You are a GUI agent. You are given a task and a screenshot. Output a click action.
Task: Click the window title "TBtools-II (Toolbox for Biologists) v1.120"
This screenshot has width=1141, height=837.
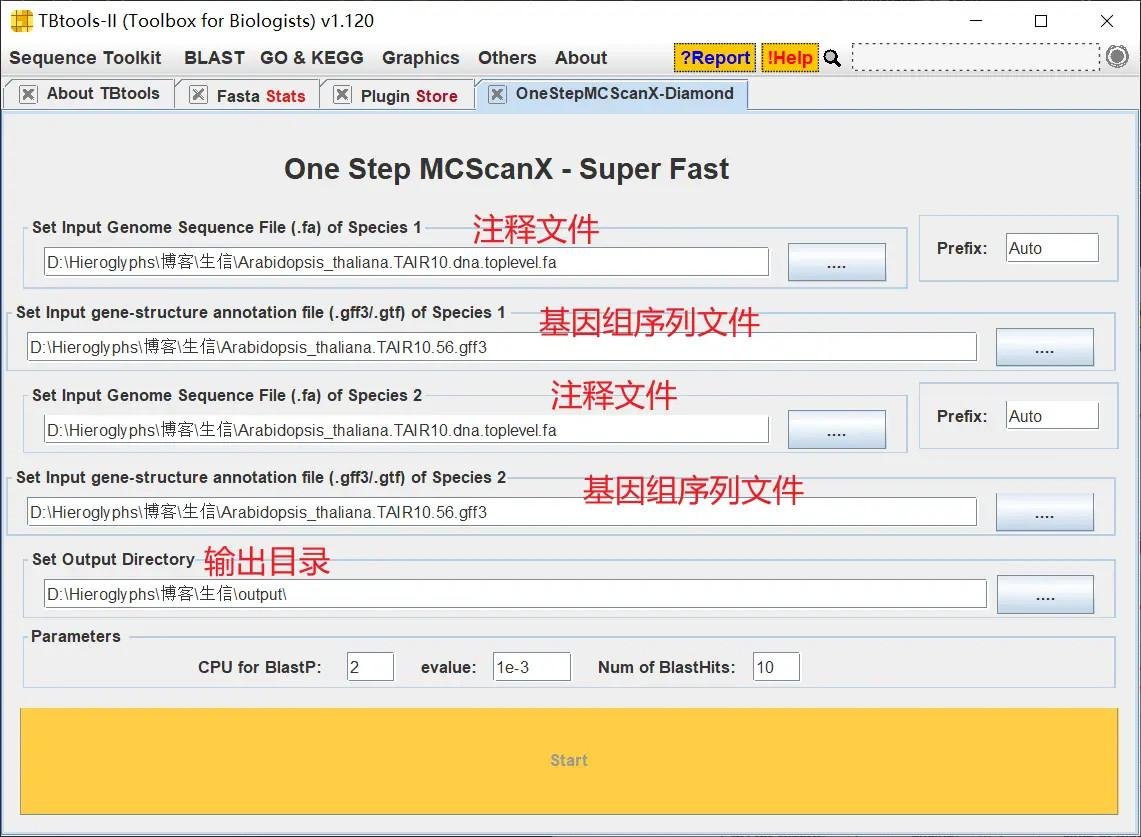click(x=206, y=21)
